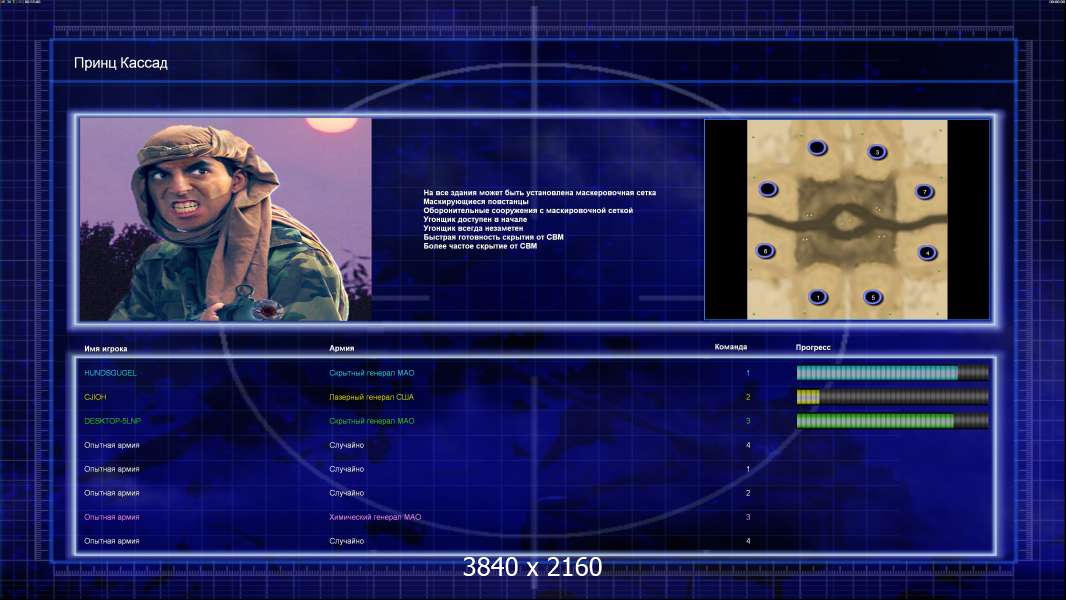Image resolution: width=1066 pixels, height=600 pixels.
Task: Click the 'Угонщик доступен в начале' line
Action: (x=475, y=219)
